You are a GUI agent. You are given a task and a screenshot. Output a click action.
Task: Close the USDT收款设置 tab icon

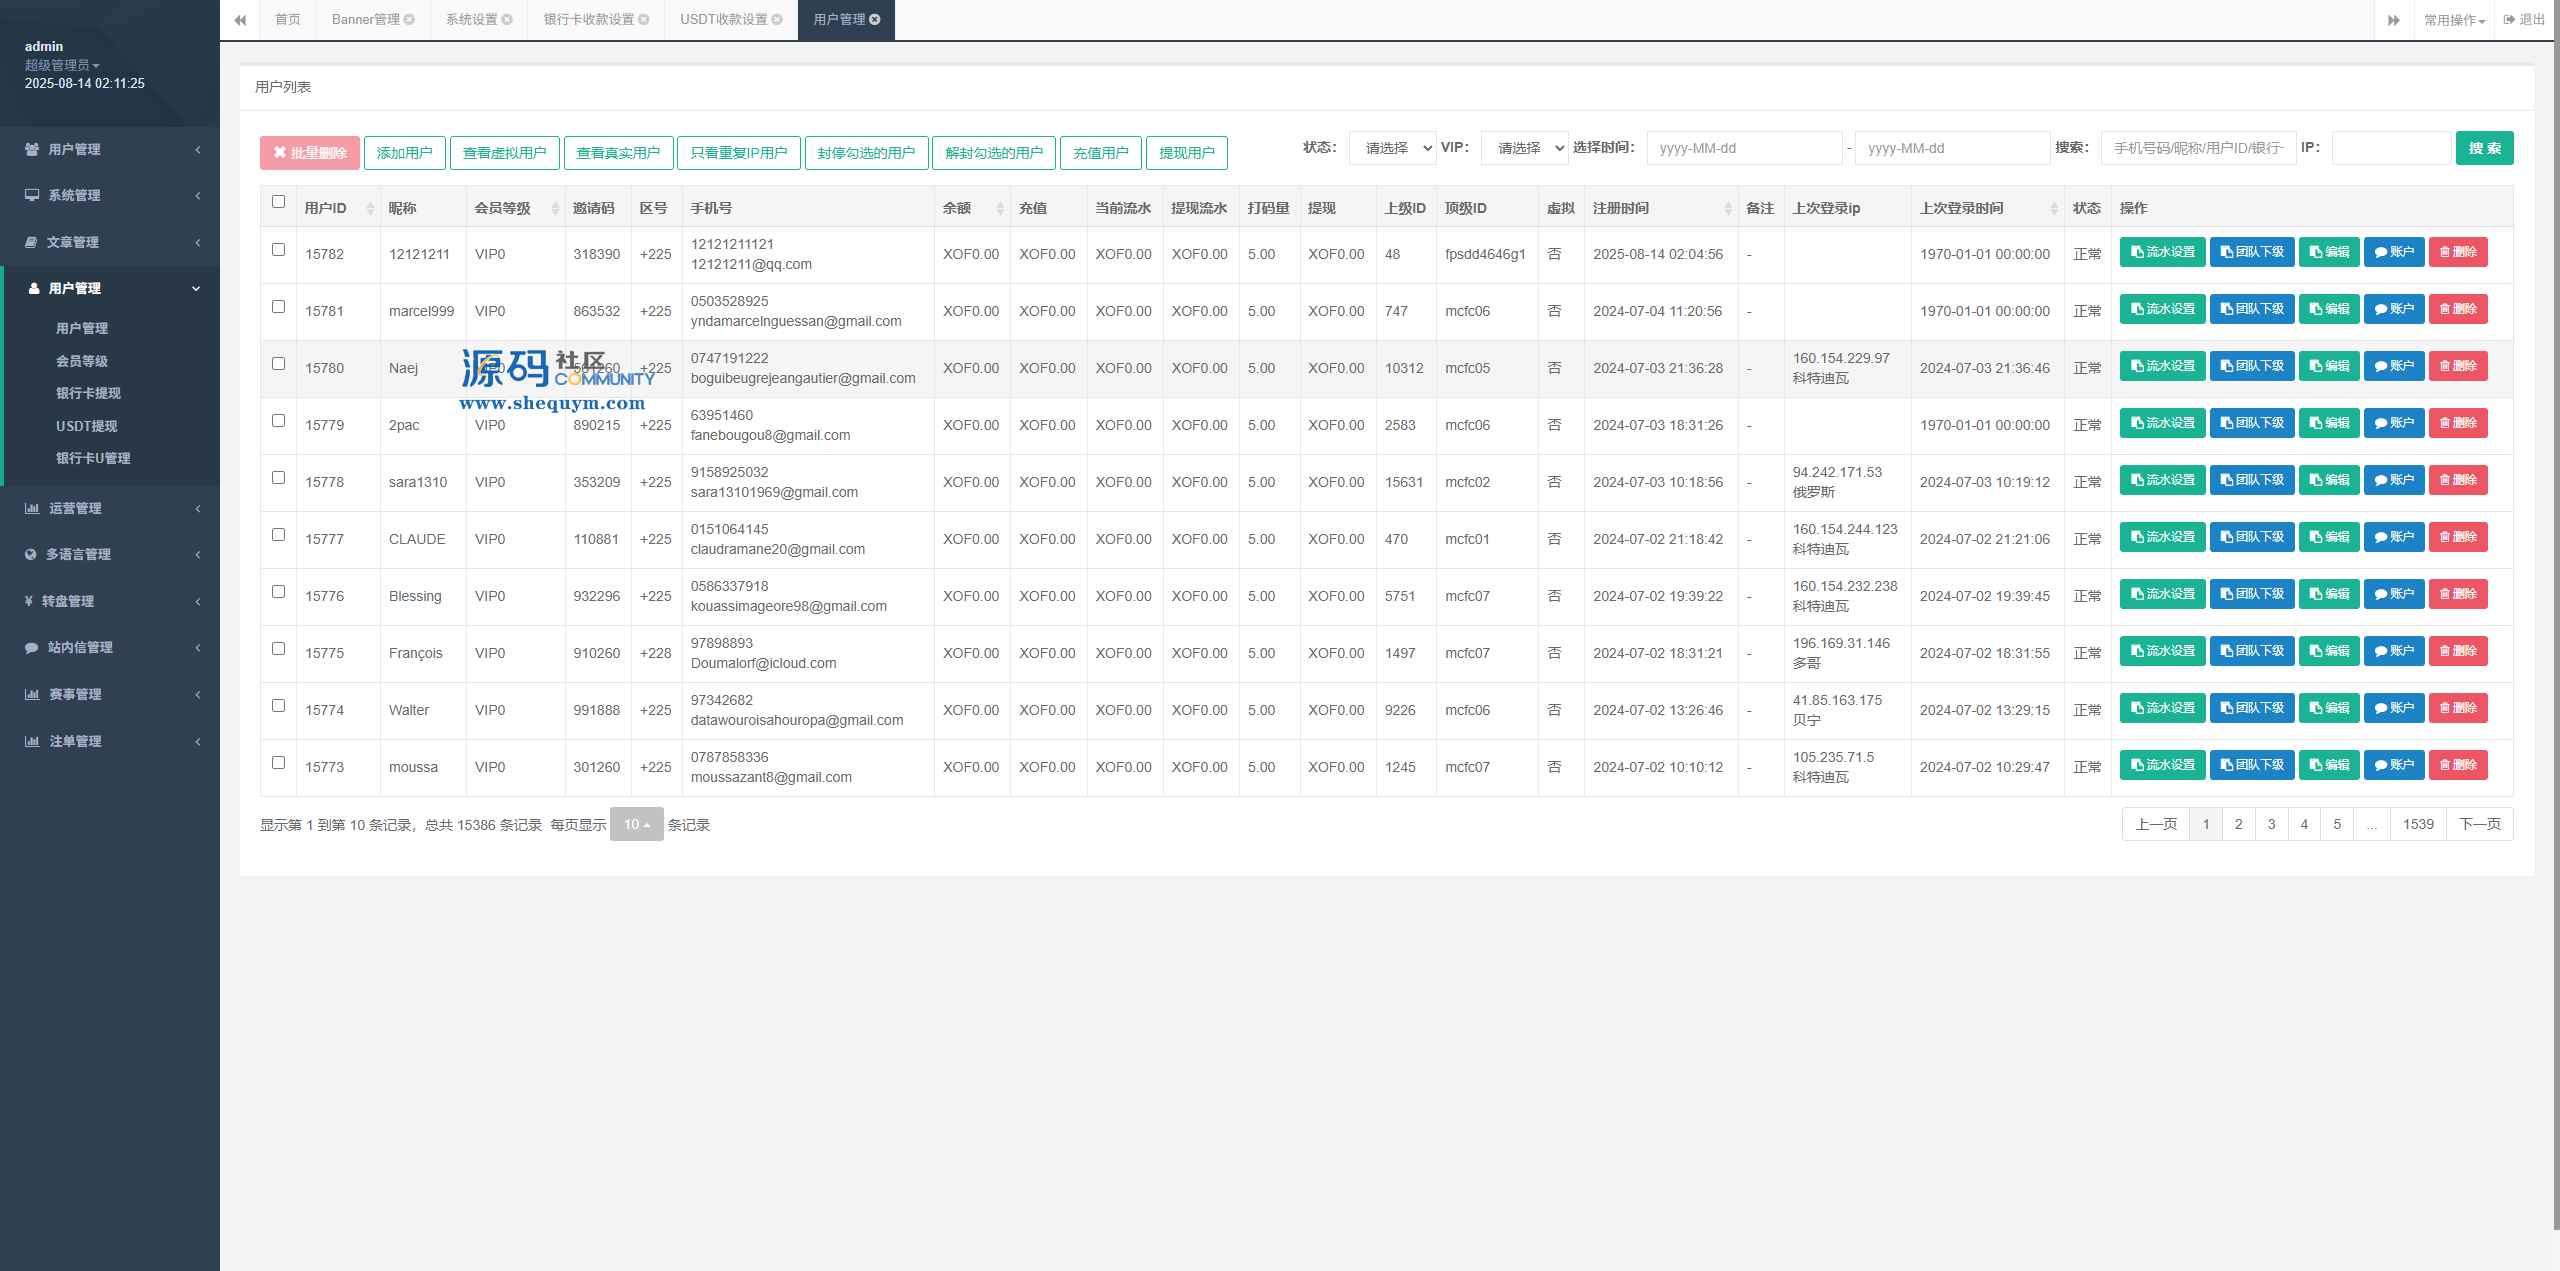(777, 19)
